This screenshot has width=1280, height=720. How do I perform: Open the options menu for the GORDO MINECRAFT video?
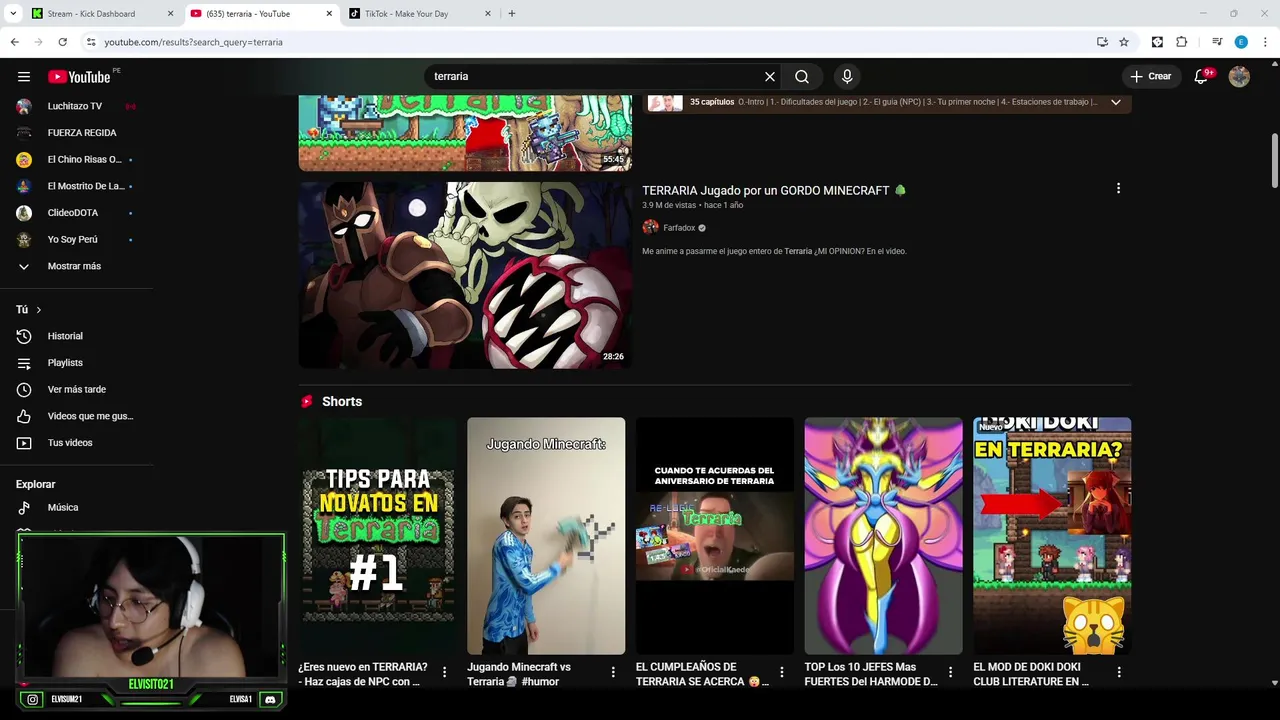(1118, 188)
